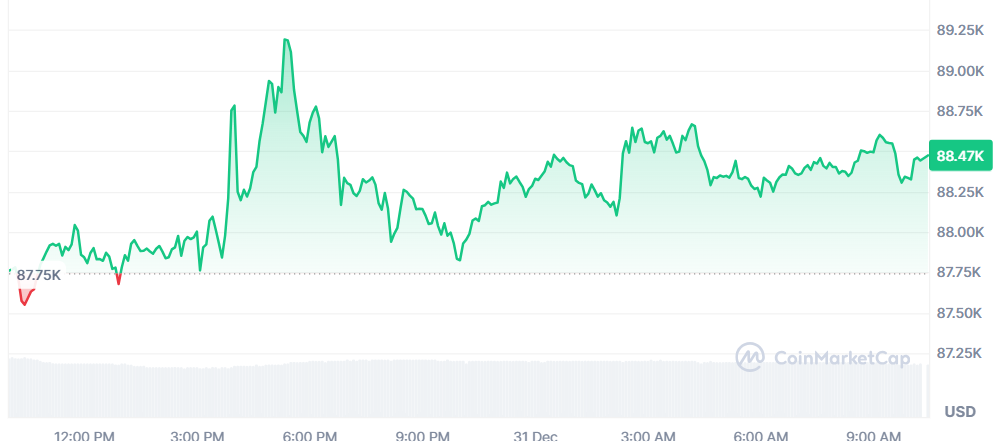Click the highest peak of the price line
995x442 pixels.
pos(286,40)
